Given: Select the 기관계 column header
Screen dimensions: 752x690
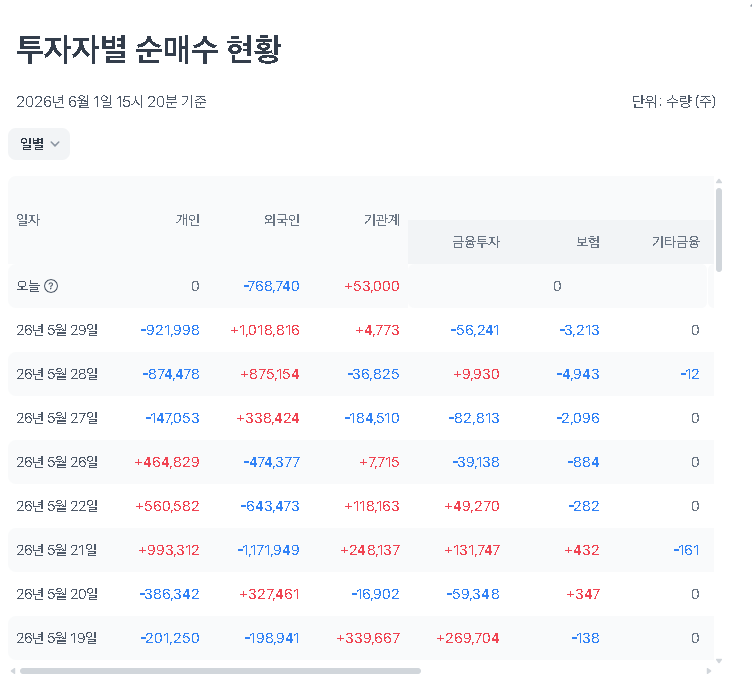Looking at the screenshot, I should [x=382, y=220].
